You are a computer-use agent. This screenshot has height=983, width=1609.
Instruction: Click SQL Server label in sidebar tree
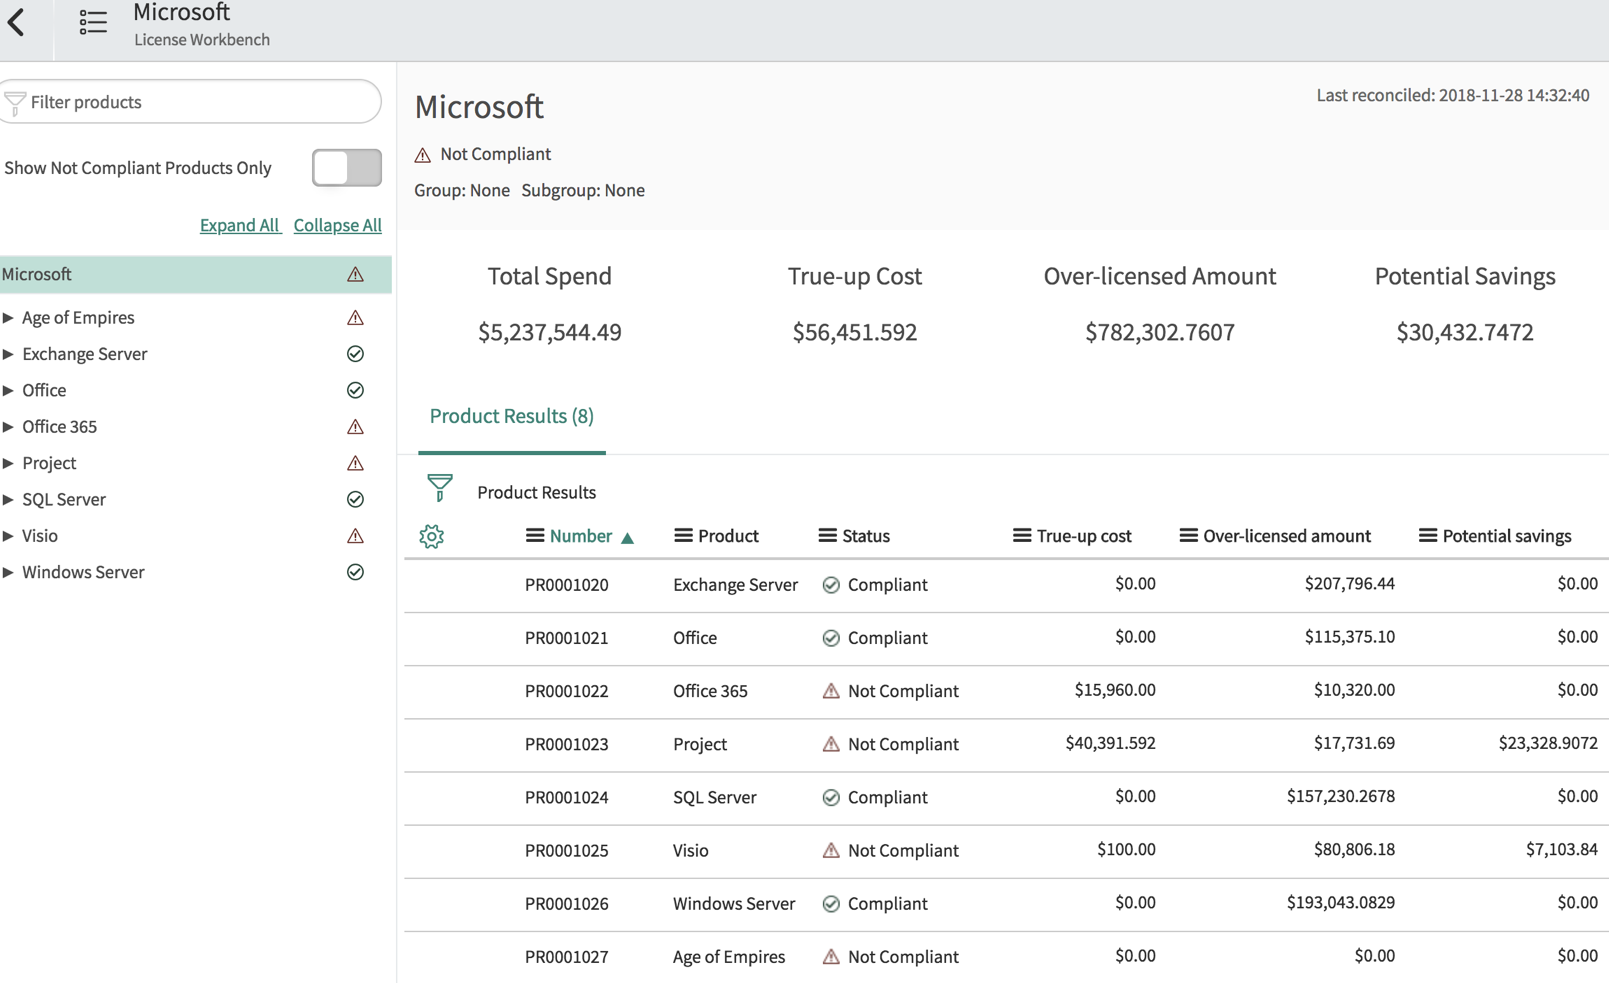point(64,499)
